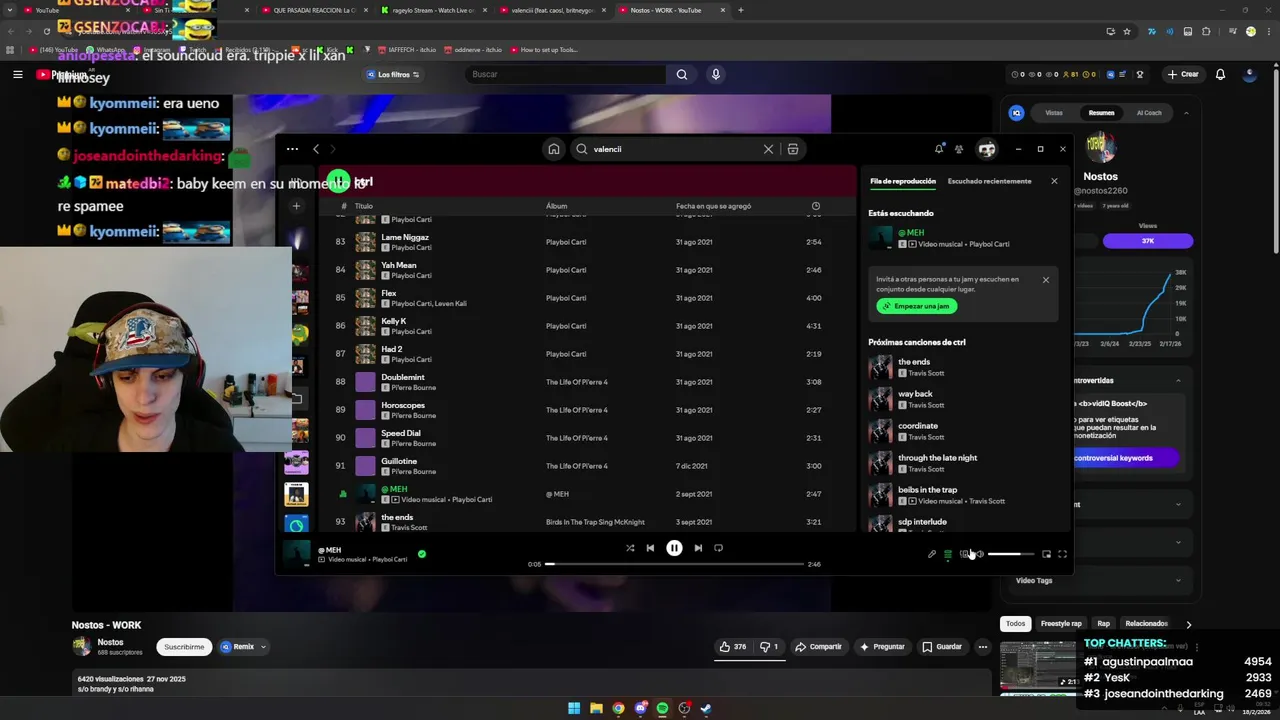Screen dimensions: 1280x720
Task: Click Suscribirme button for Nostos
Action: click(x=184, y=647)
